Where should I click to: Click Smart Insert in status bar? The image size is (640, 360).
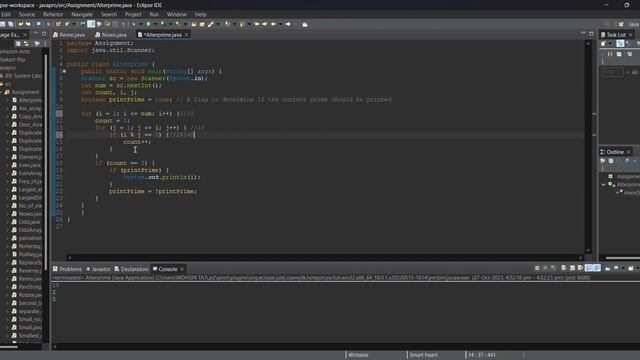coord(424,355)
